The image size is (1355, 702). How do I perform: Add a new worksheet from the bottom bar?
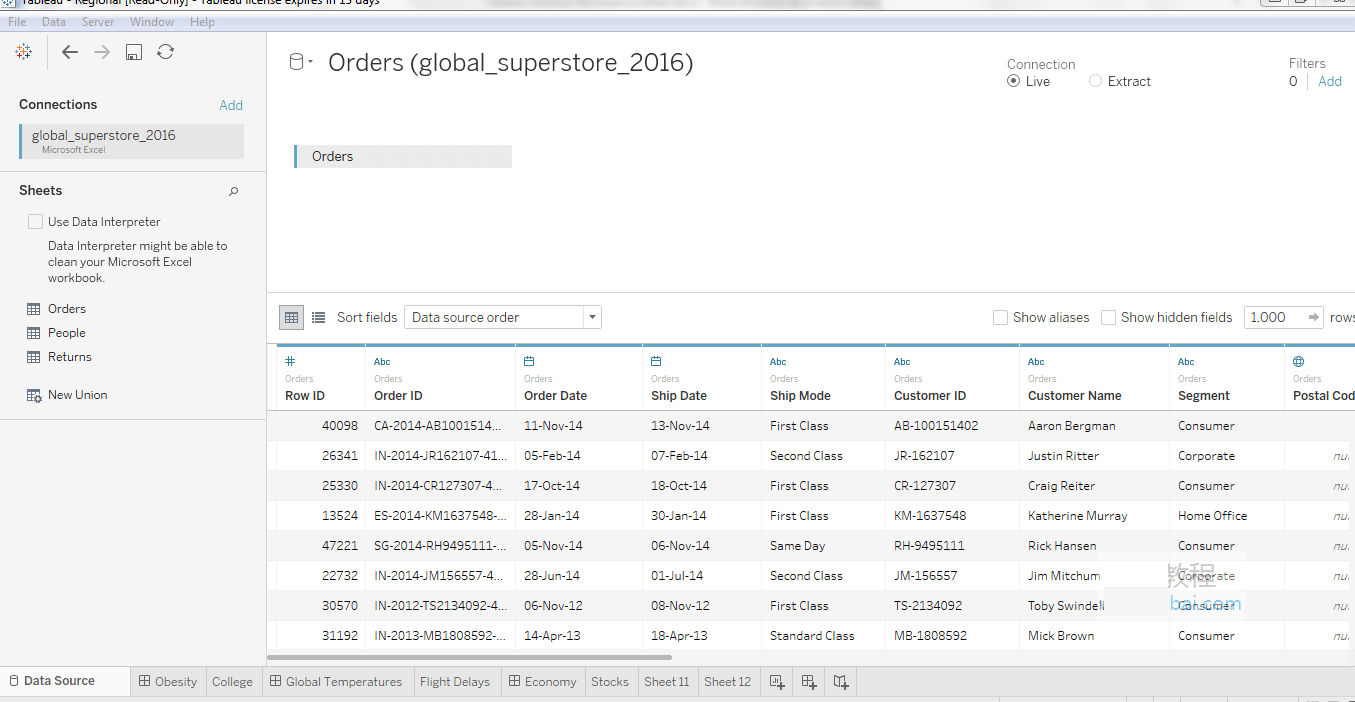coord(777,682)
